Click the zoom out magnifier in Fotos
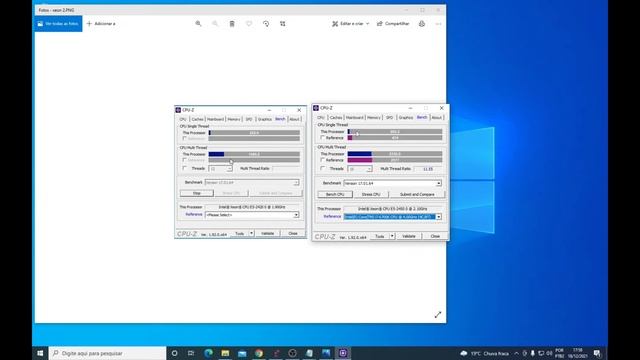 [215, 24]
